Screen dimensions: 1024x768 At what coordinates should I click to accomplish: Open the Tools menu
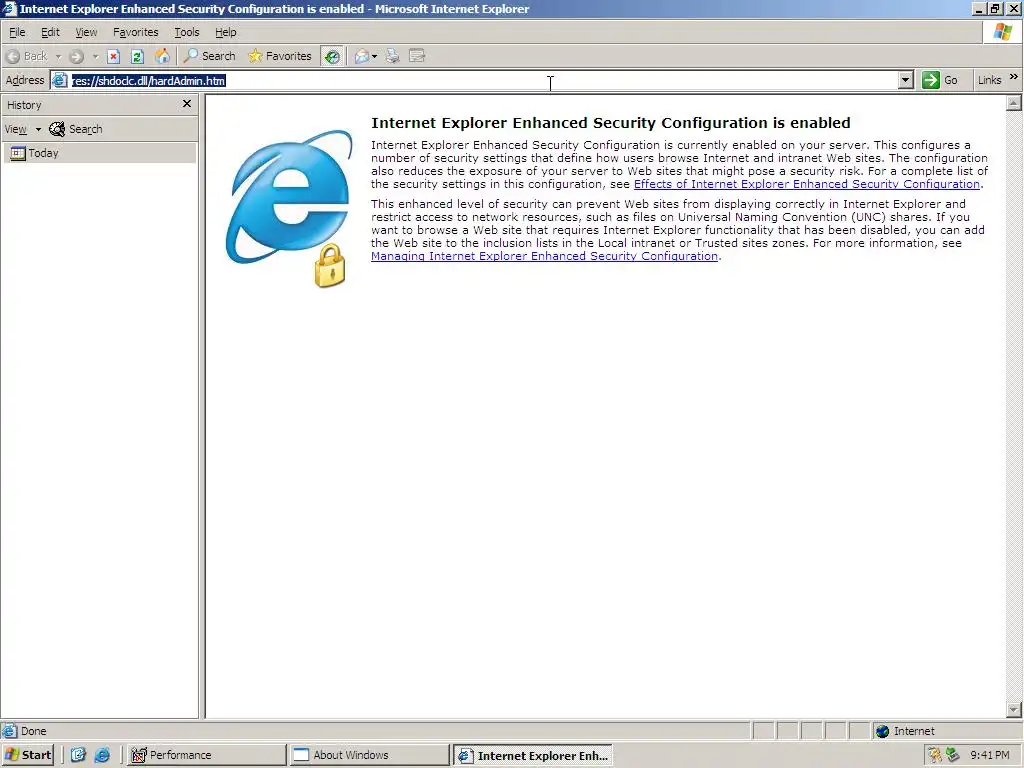[187, 32]
